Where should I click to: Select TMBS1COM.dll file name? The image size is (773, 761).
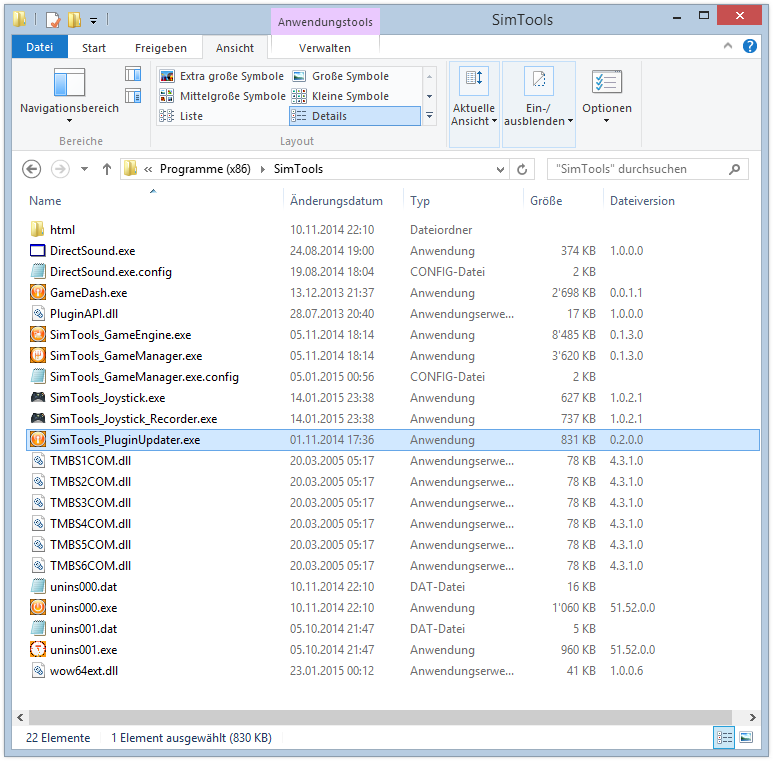tap(90, 461)
